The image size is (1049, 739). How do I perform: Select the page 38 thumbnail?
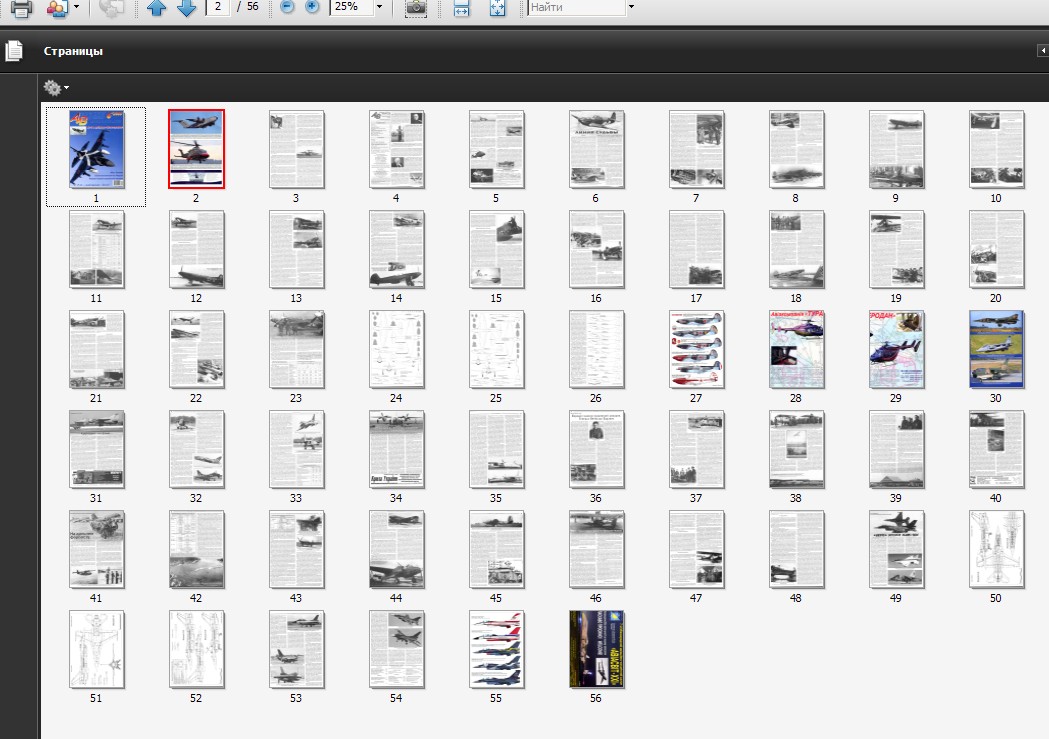(x=796, y=449)
